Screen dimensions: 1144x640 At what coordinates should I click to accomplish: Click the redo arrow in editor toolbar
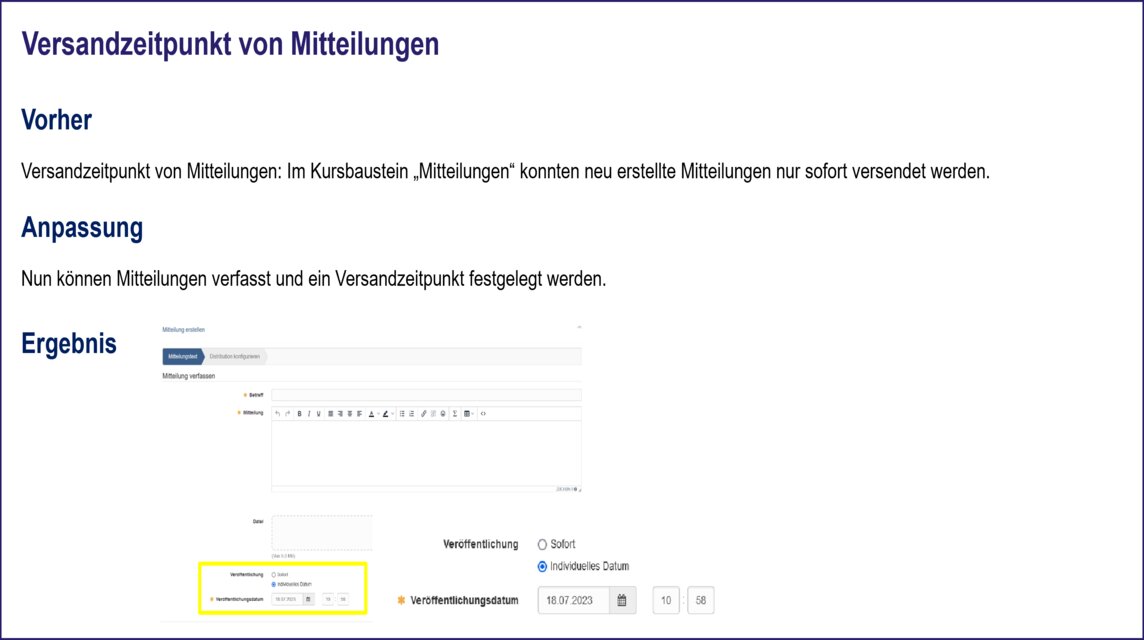pos(287,414)
